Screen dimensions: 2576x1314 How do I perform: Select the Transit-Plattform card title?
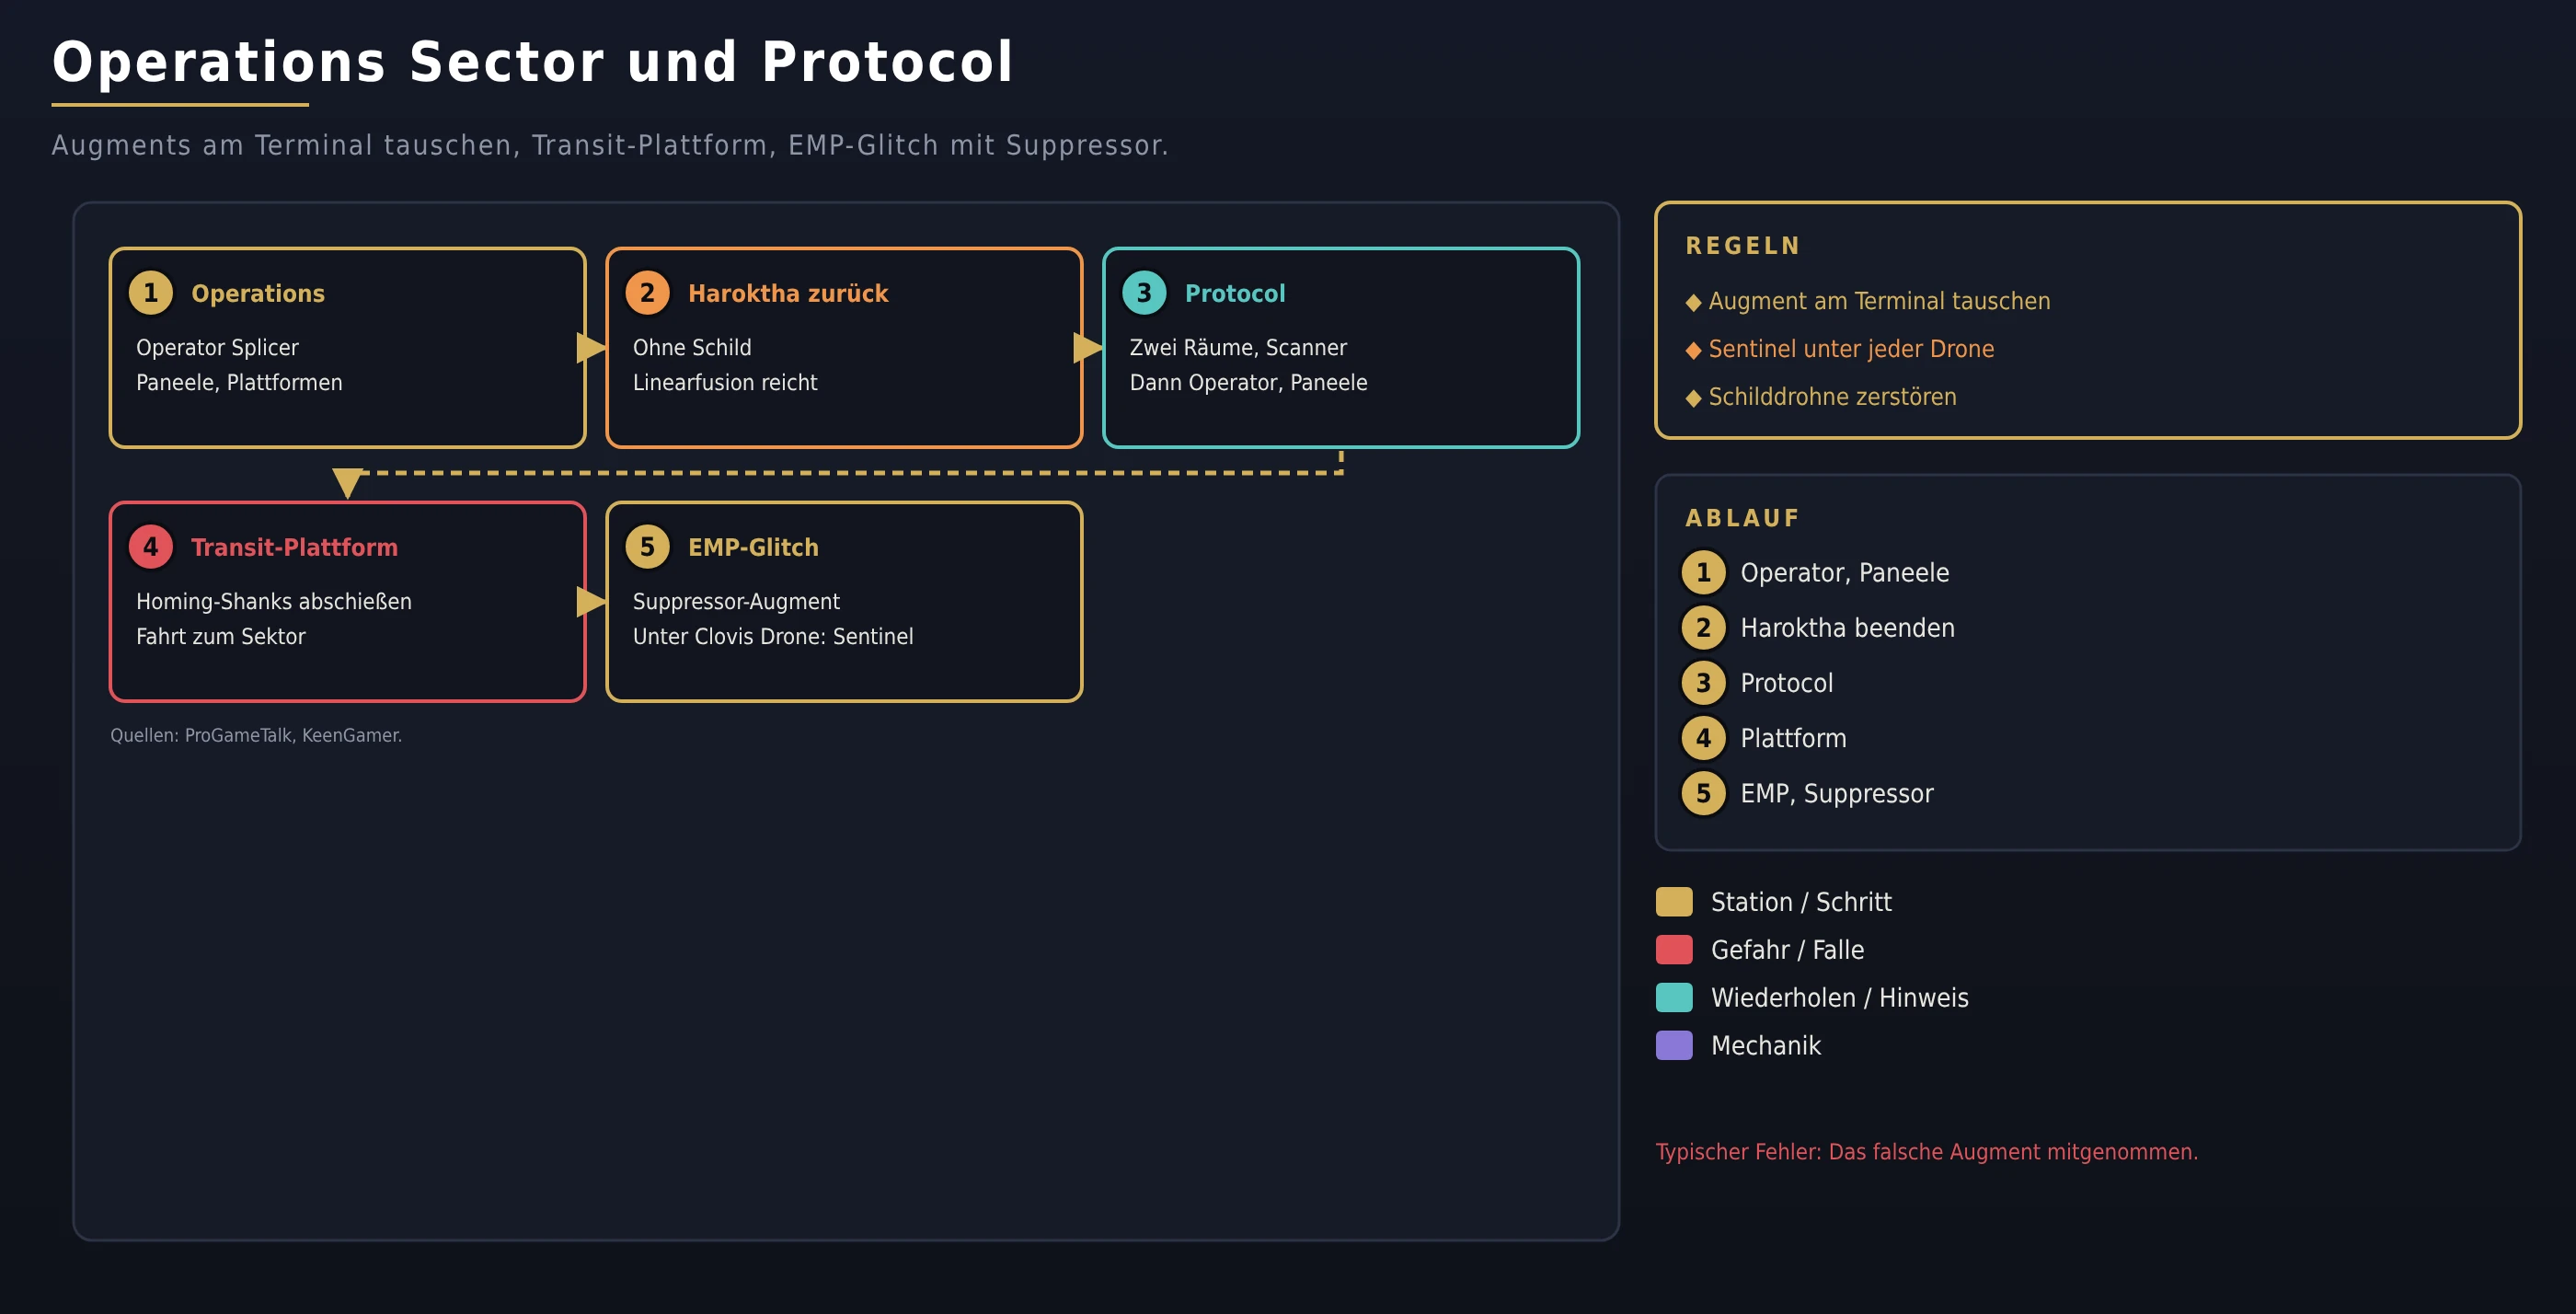[294, 548]
